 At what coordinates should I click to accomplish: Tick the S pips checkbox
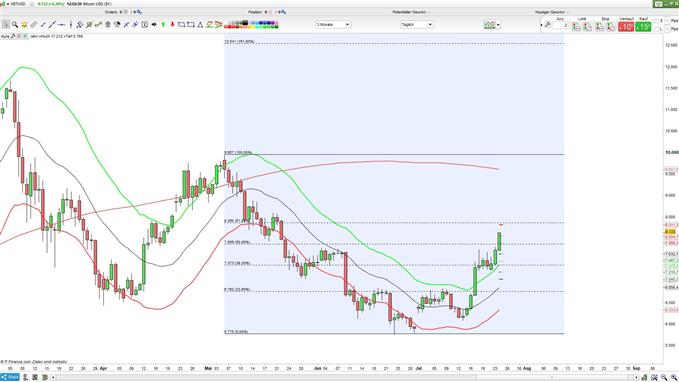[656, 20]
